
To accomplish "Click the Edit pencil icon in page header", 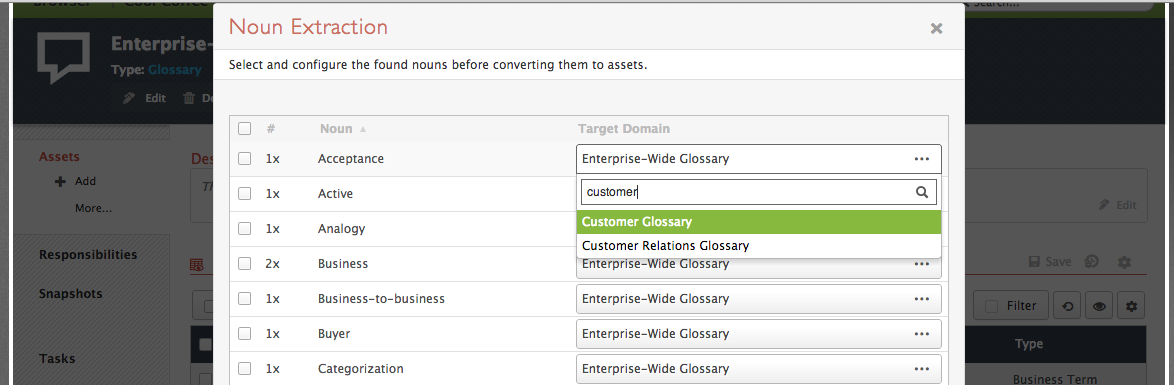I will click(x=130, y=98).
